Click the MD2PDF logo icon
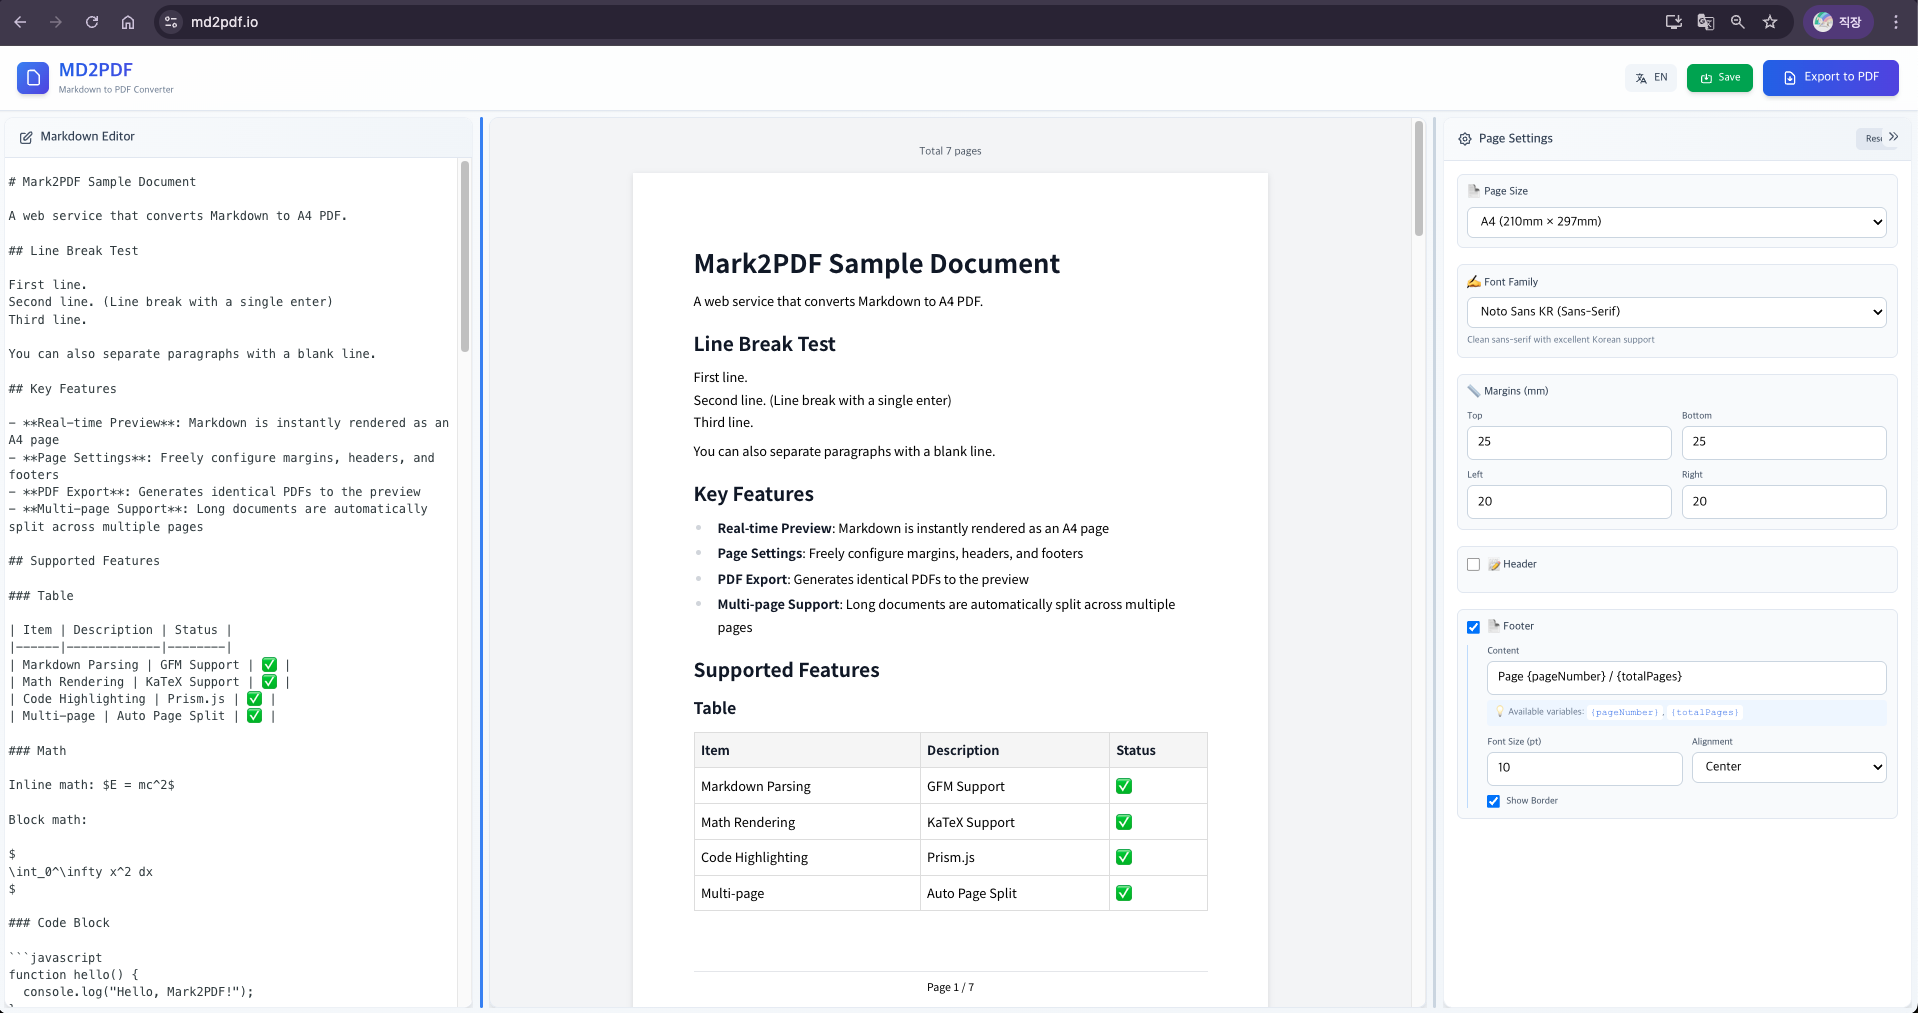This screenshot has width=1918, height=1013. (x=33, y=78)
